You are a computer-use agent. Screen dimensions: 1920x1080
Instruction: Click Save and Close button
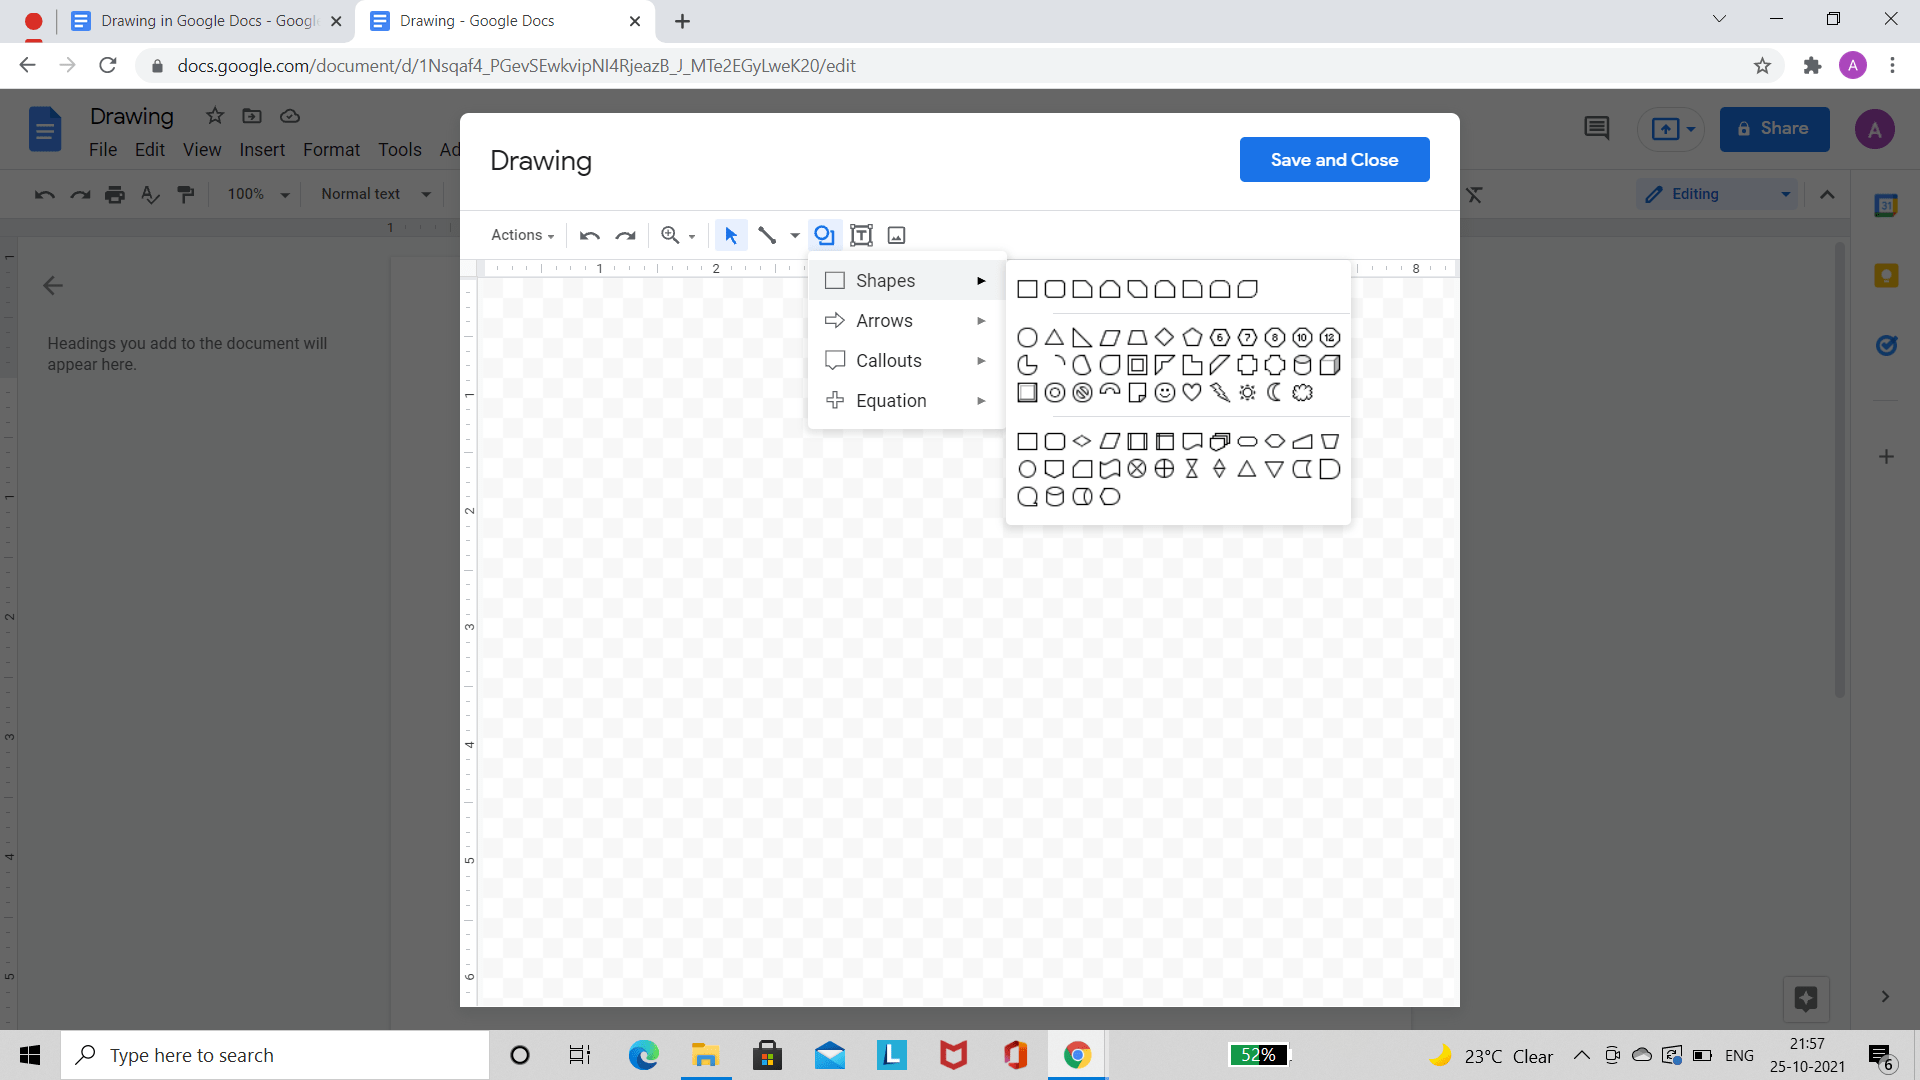click(1335, 158)
